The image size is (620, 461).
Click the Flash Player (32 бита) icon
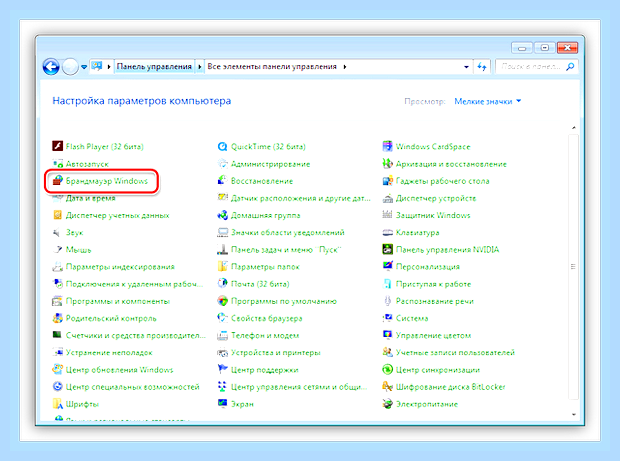58,146
